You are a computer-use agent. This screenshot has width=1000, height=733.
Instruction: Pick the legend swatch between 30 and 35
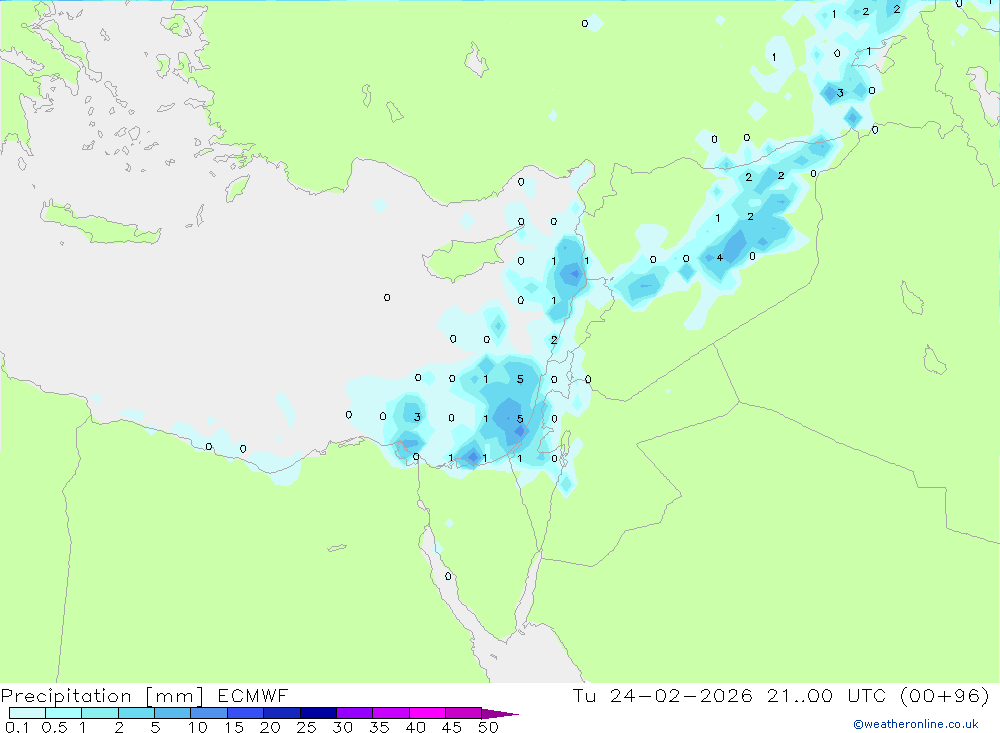(x=355, y=713)
